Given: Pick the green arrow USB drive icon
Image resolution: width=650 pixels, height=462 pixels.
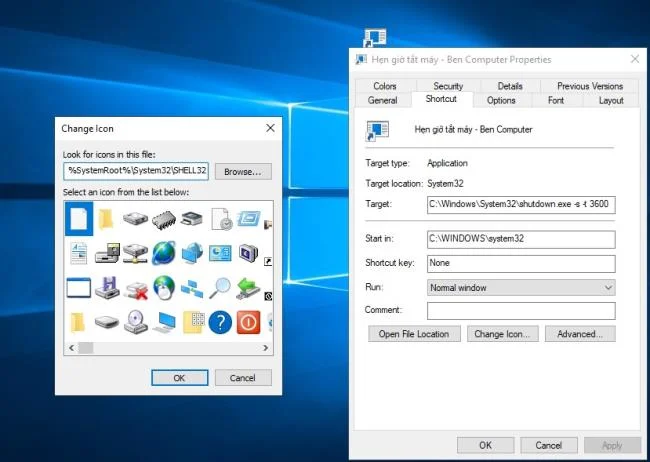Looking at the screenshot, I should [248, 288].
